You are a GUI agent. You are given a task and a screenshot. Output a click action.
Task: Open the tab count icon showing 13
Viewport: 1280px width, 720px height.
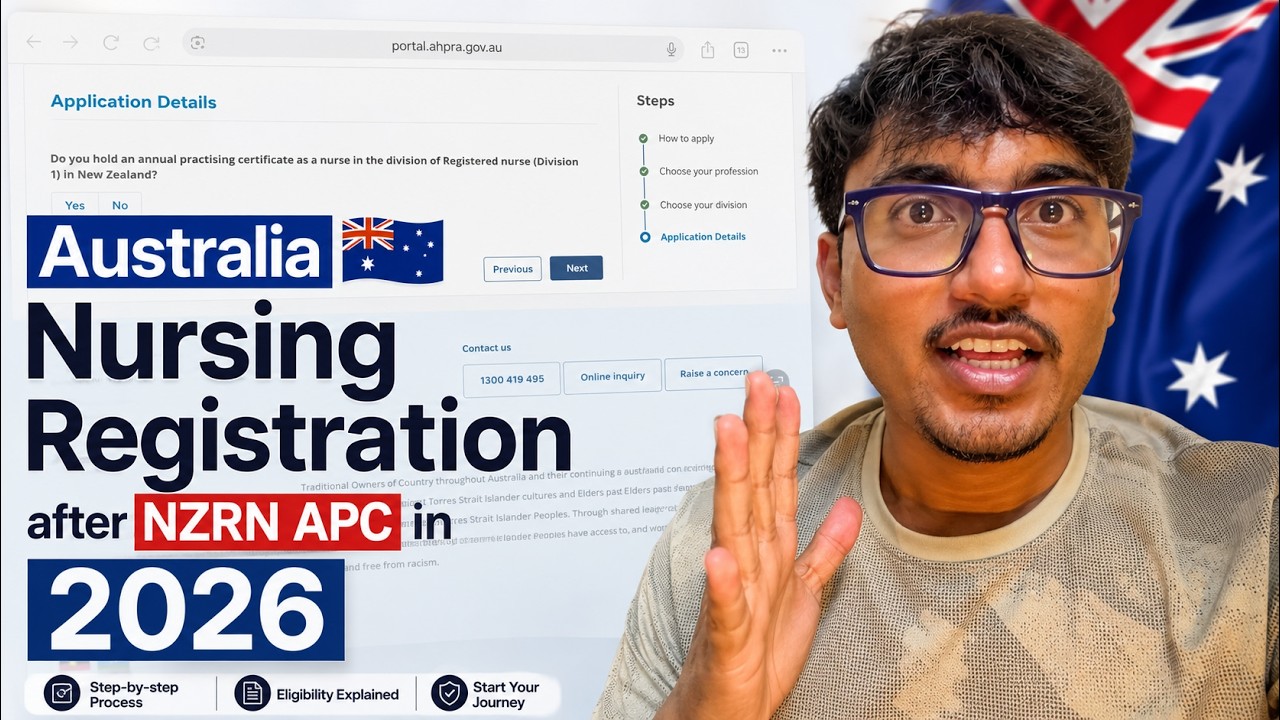[x=741, y=50]
